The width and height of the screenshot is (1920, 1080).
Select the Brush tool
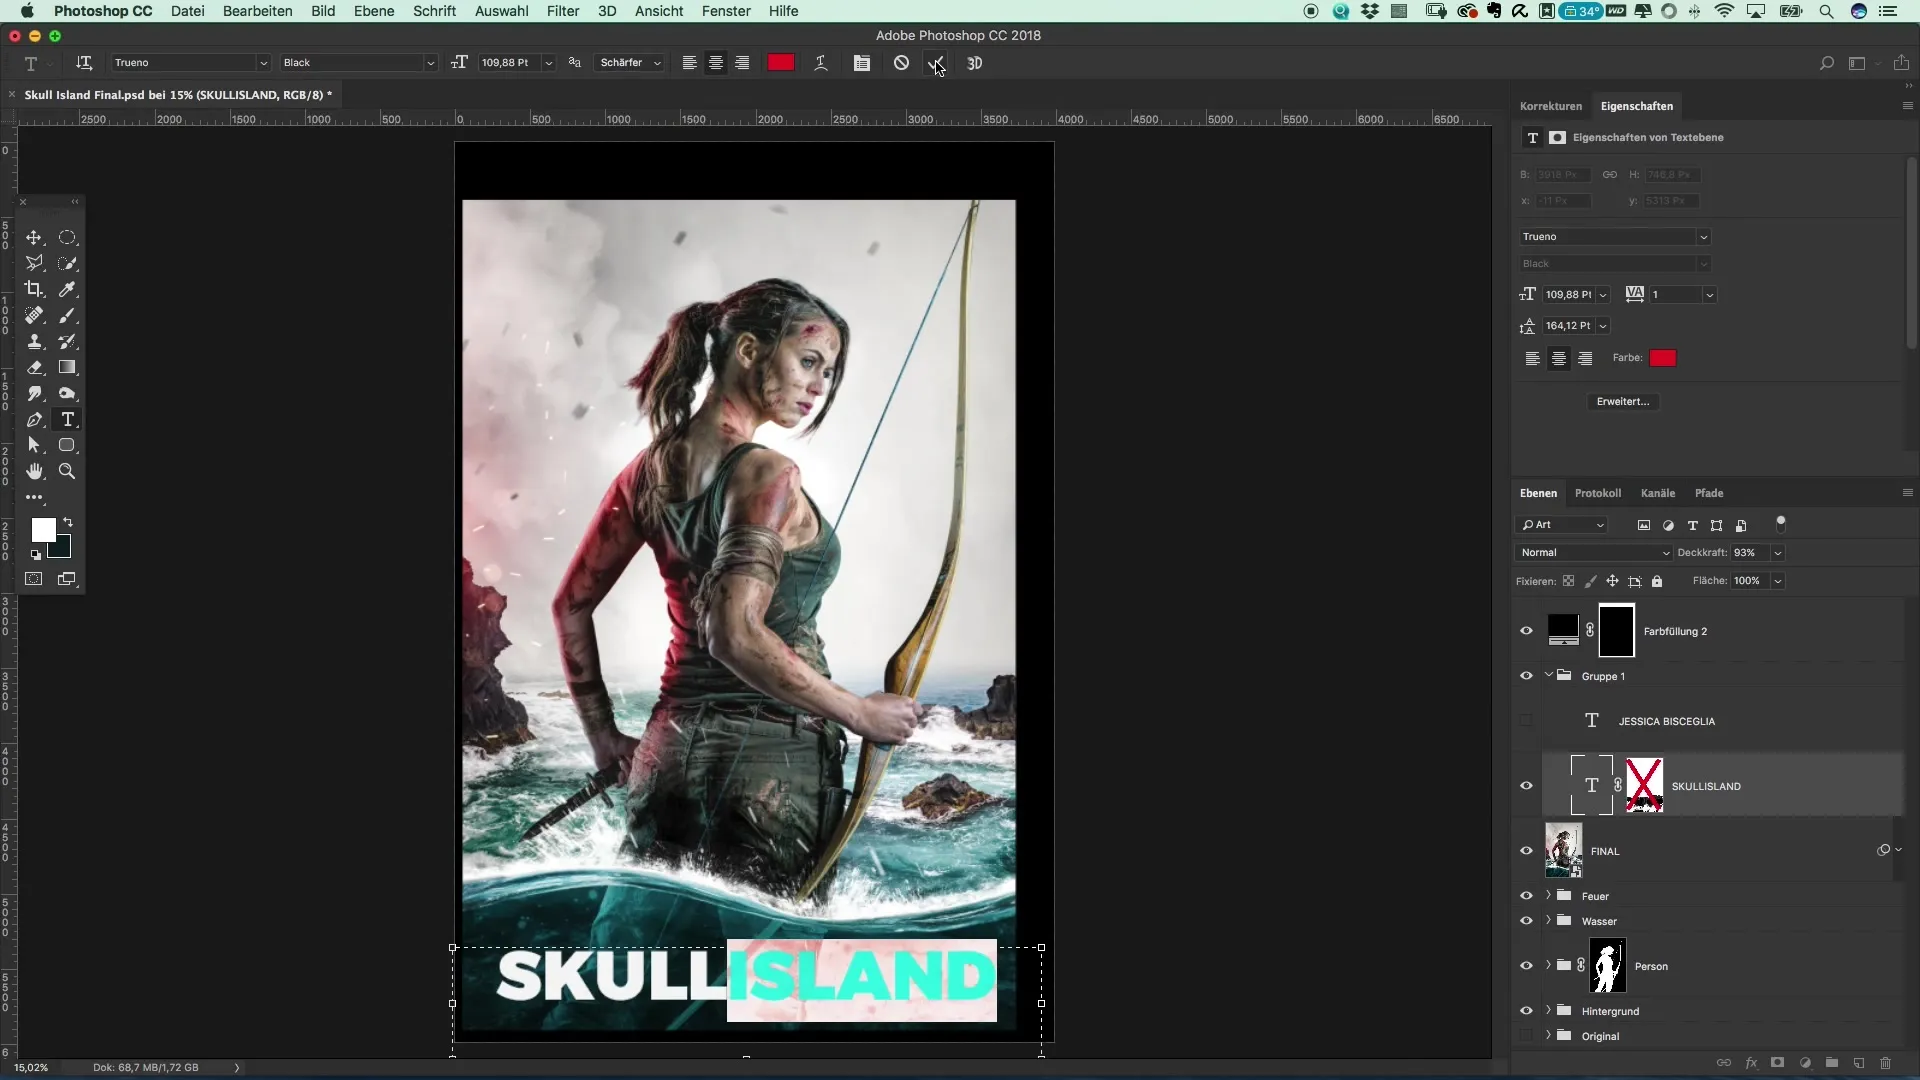(67, 315)
